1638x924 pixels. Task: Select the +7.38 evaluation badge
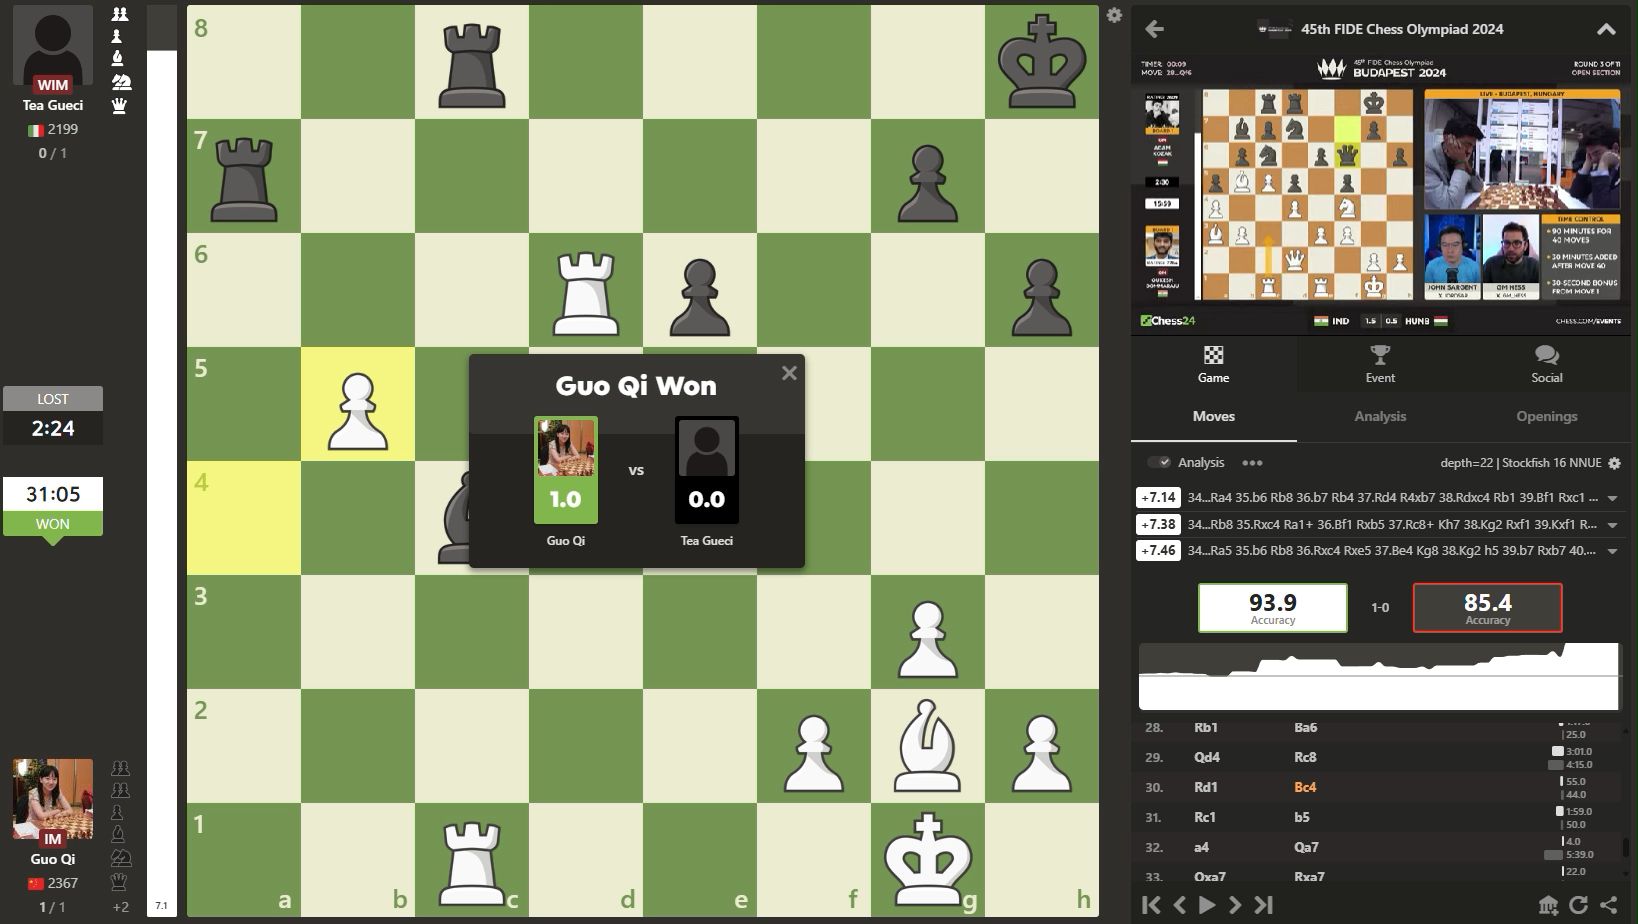pos(1158,524)
